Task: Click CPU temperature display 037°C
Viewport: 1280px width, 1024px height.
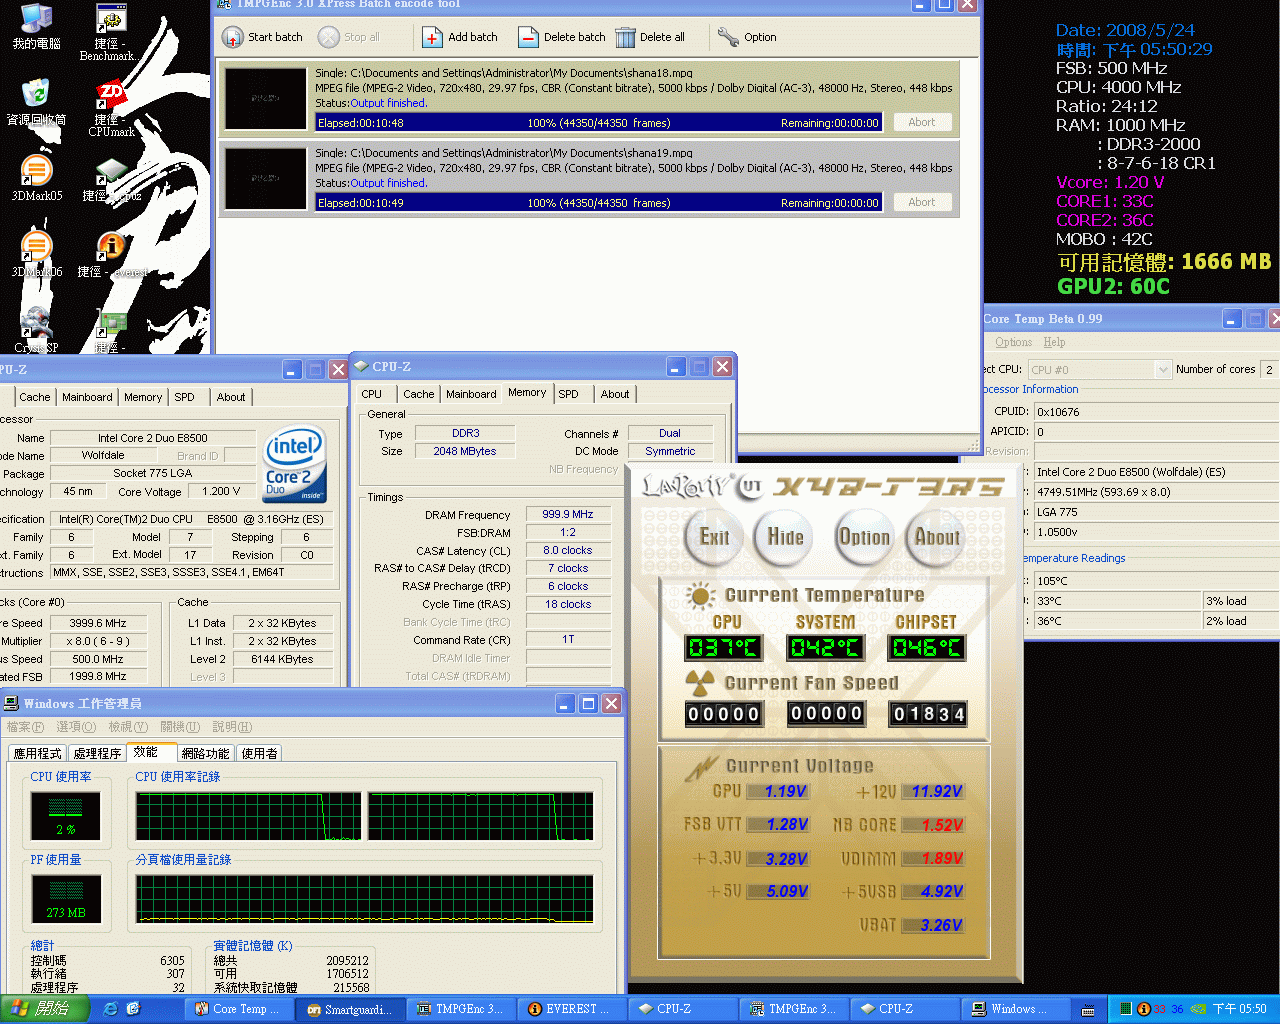Action: (724, 648)
